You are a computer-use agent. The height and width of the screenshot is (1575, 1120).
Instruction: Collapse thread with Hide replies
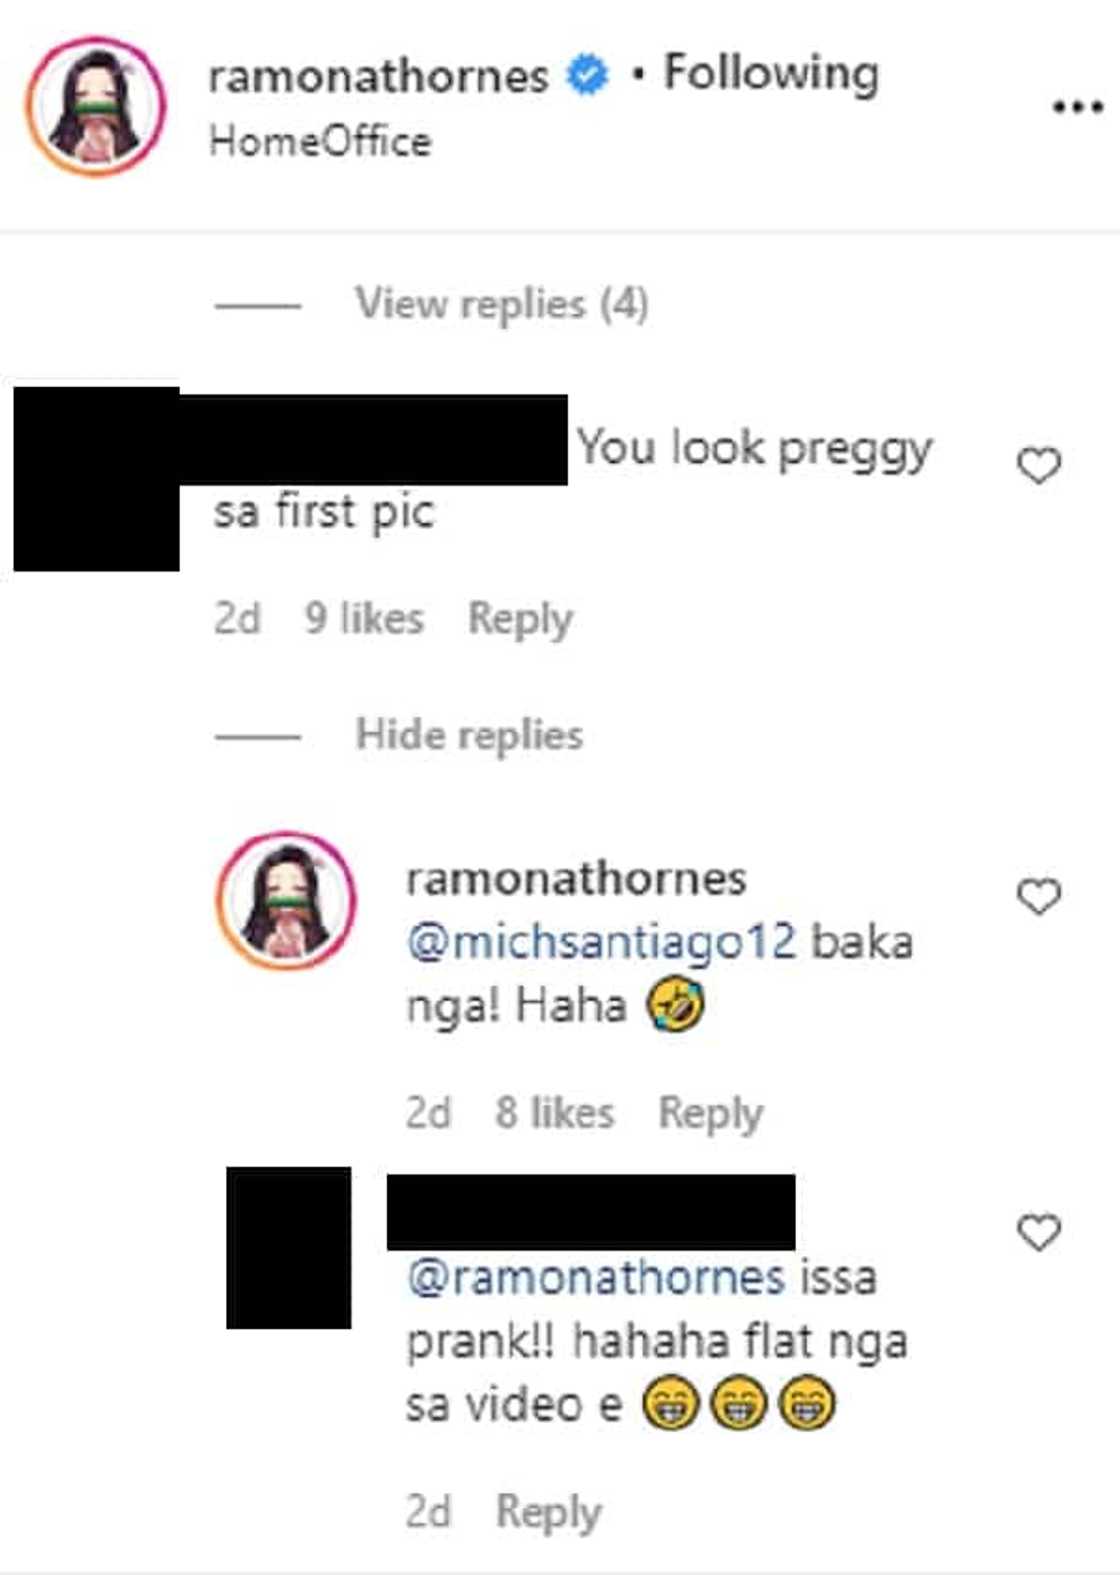tap(469, 736)
